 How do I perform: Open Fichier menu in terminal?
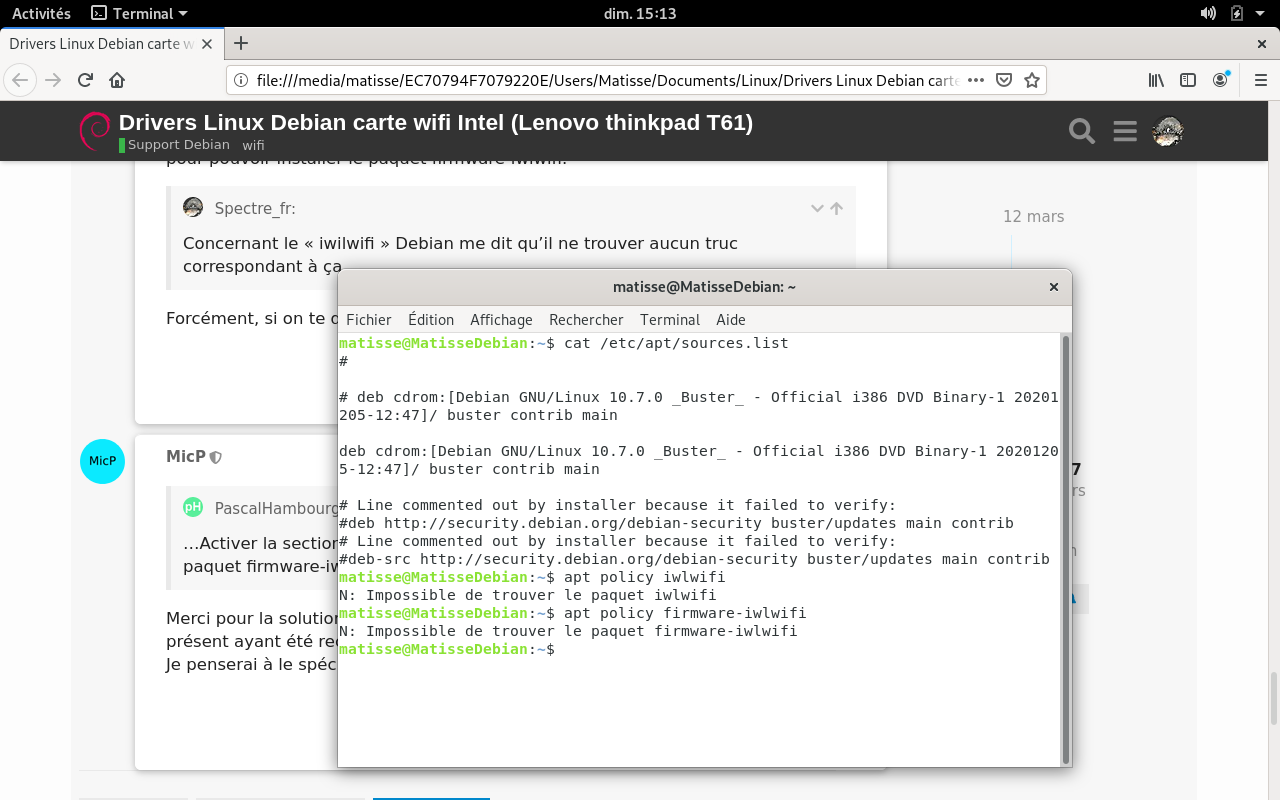tap(369, 319)
